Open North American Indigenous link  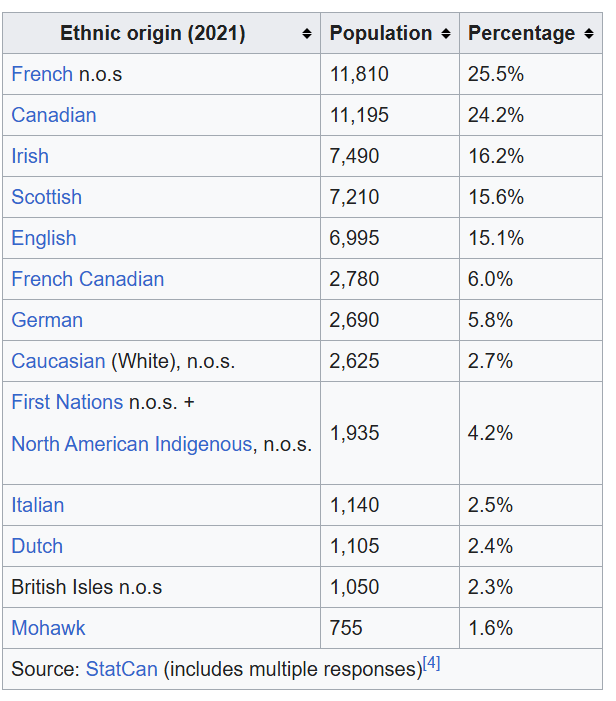pos(132,444)
